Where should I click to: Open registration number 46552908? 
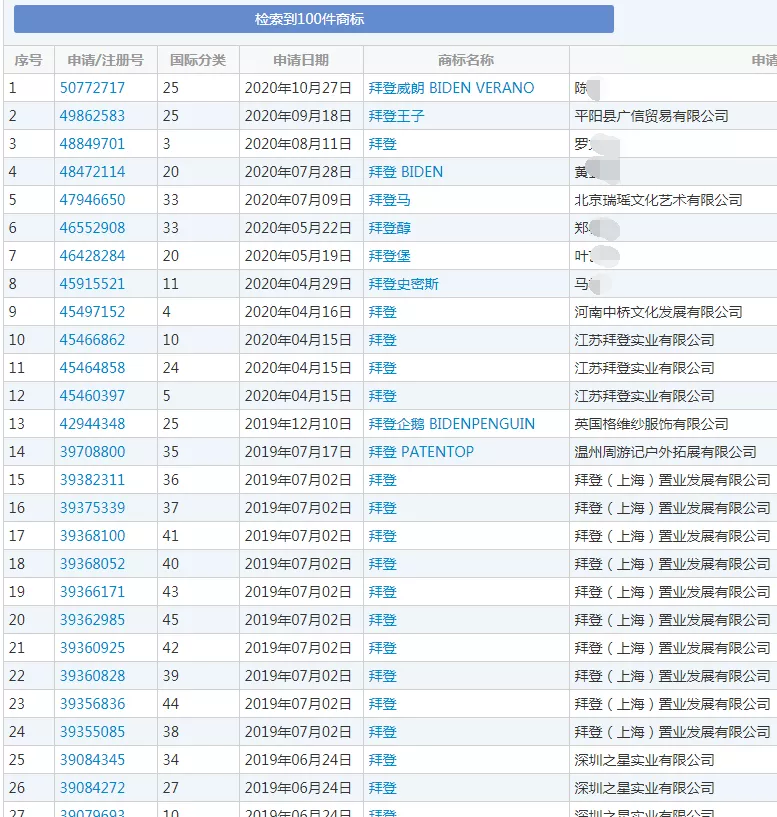[x=92, y=228]
